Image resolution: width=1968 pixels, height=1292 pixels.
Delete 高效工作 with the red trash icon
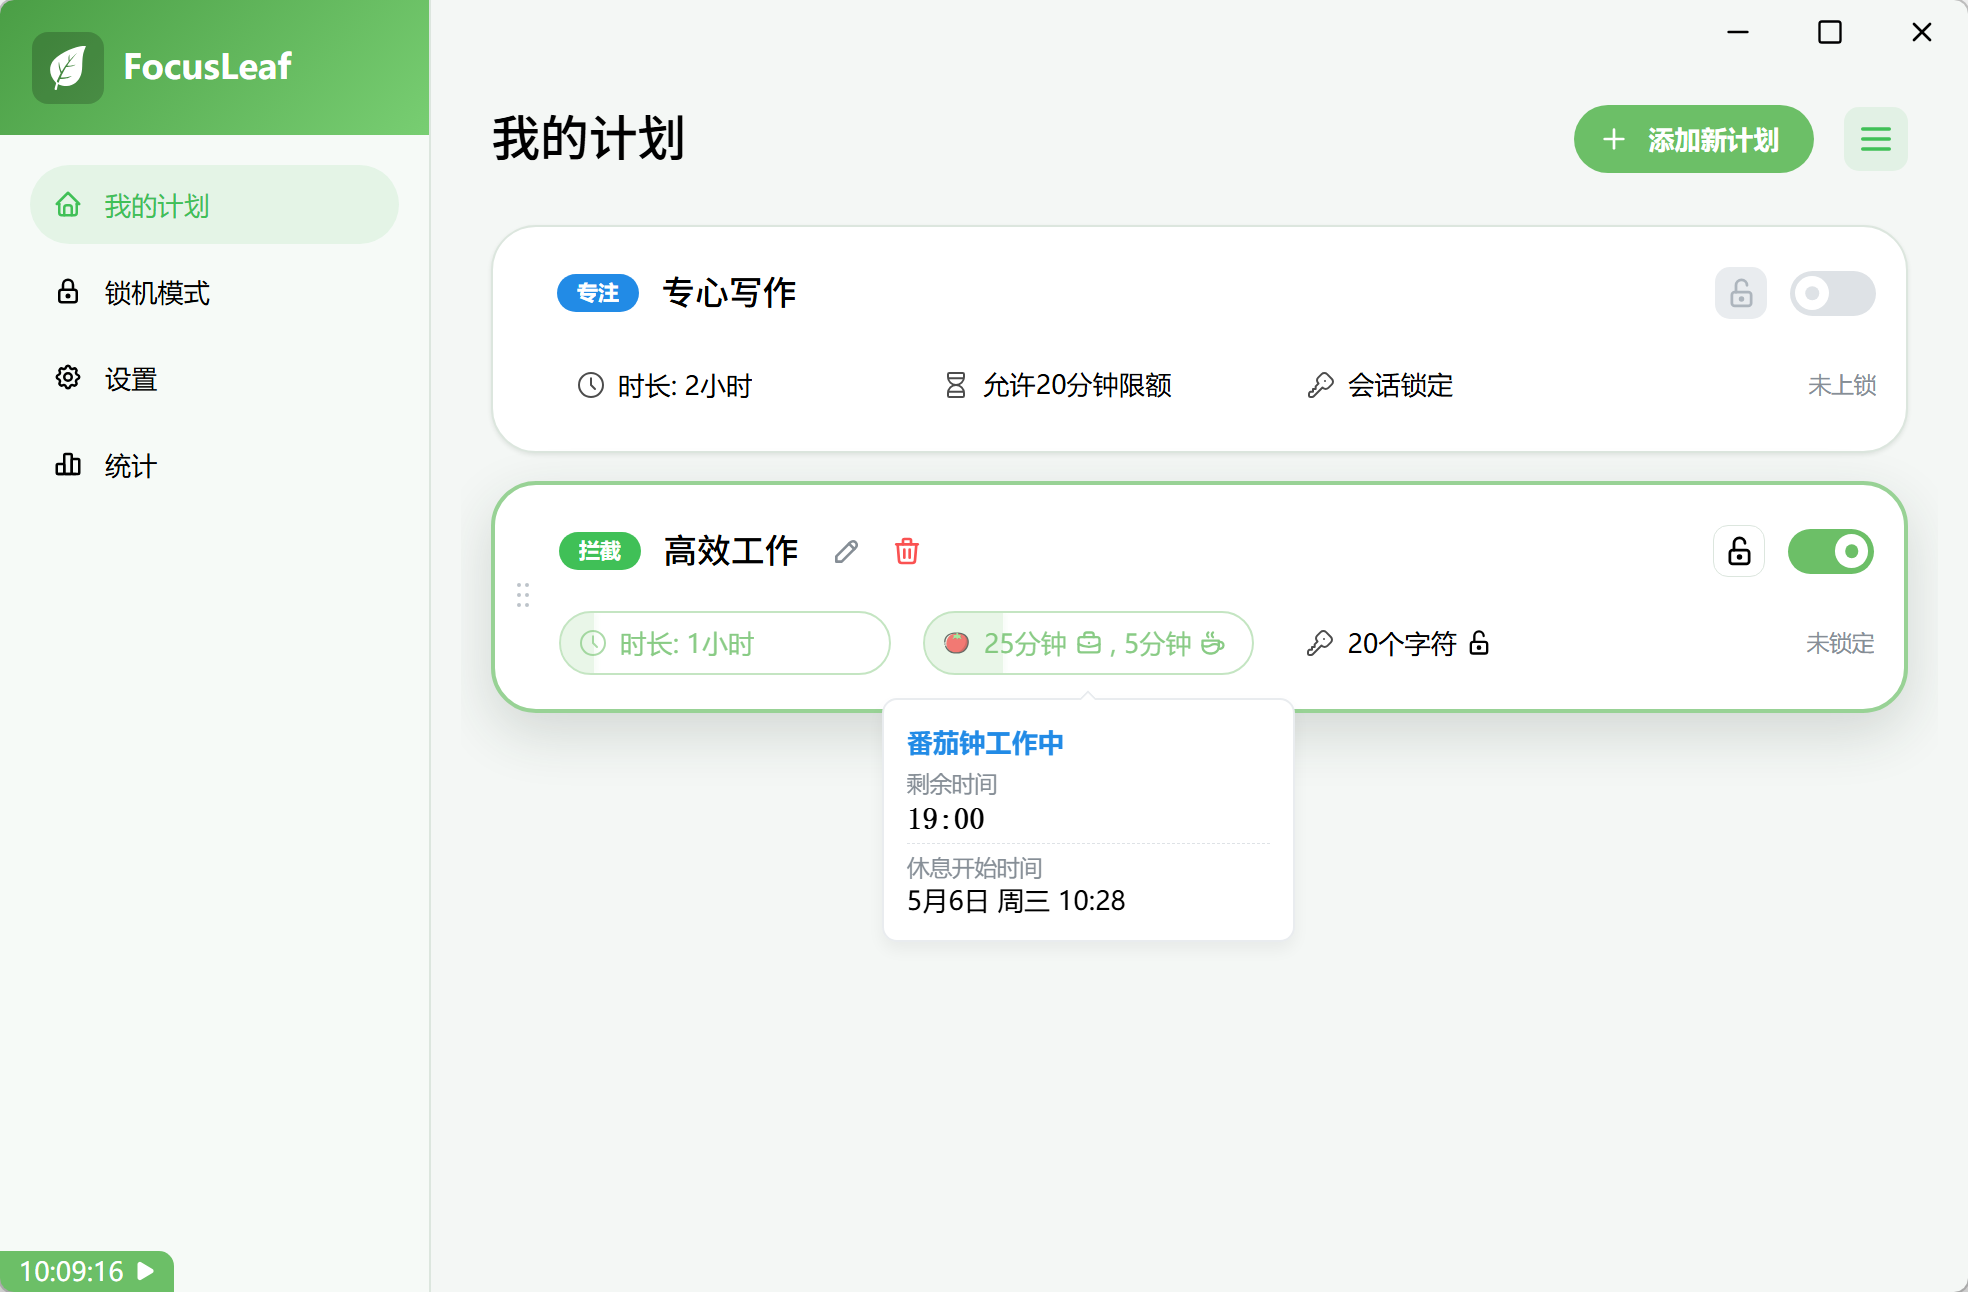[x=907, y=551]
